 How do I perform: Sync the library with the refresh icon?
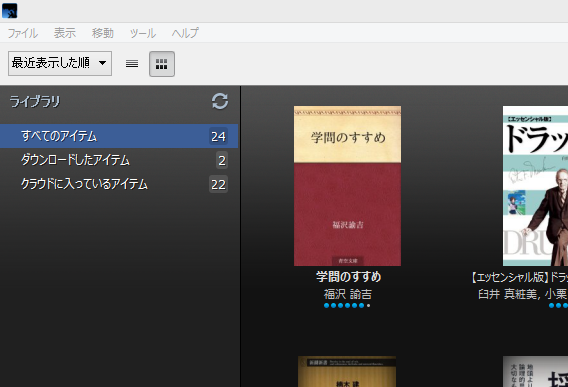pyautogui.click(x=220, y=101)
